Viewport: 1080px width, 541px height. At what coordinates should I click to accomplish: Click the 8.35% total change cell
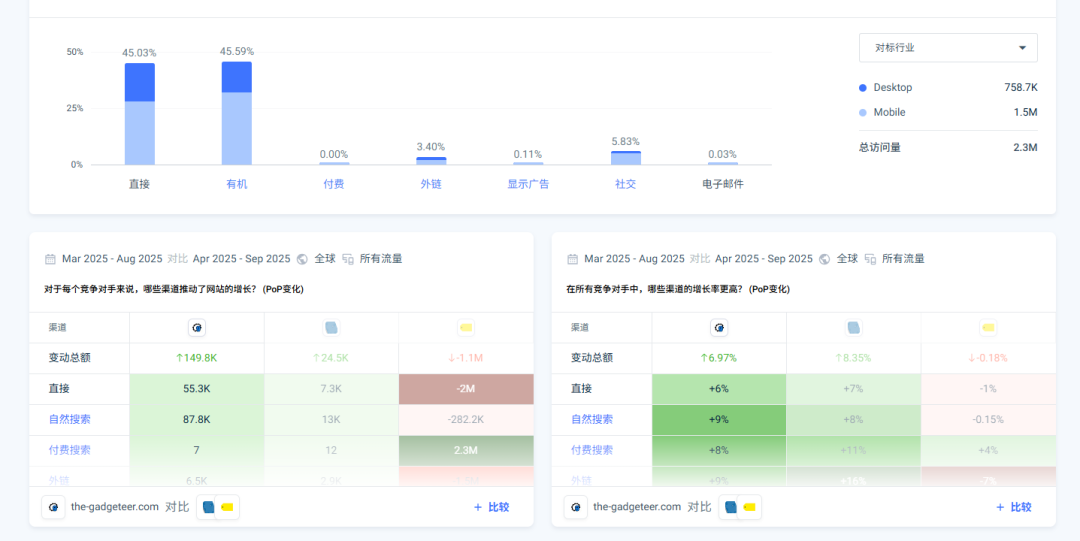(854, 358)
